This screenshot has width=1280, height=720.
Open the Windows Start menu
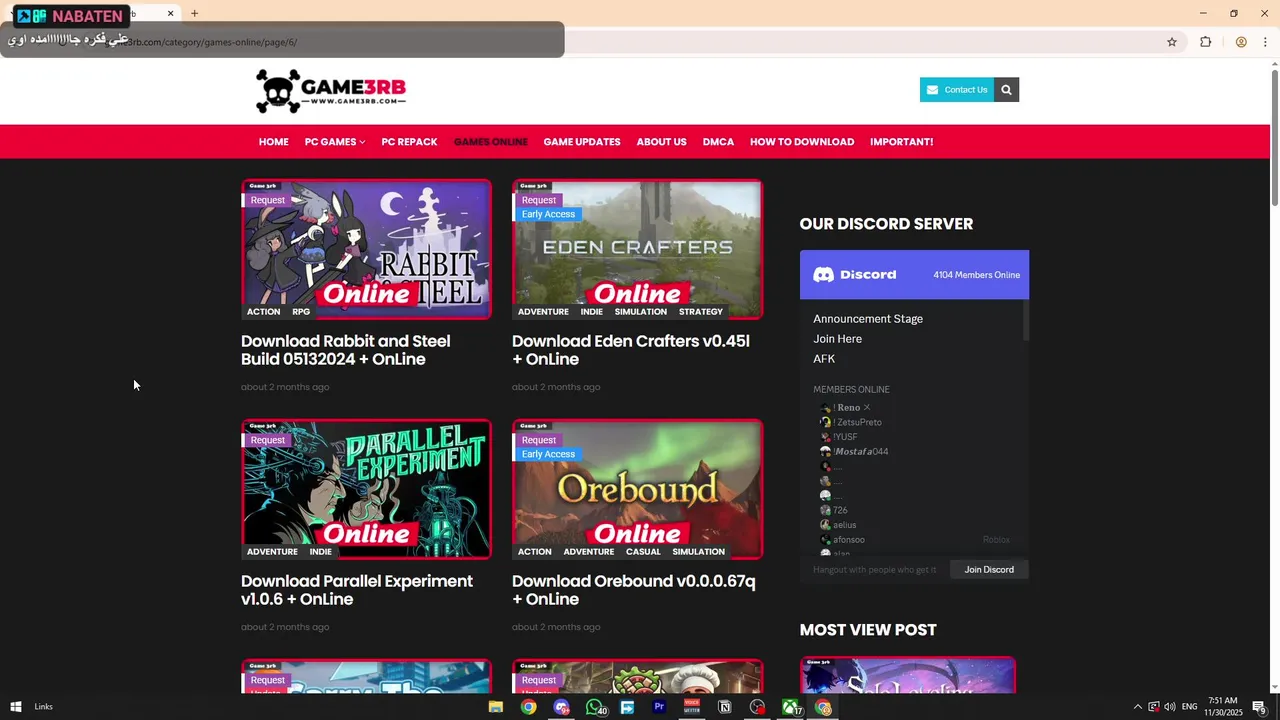pos(15,707)
